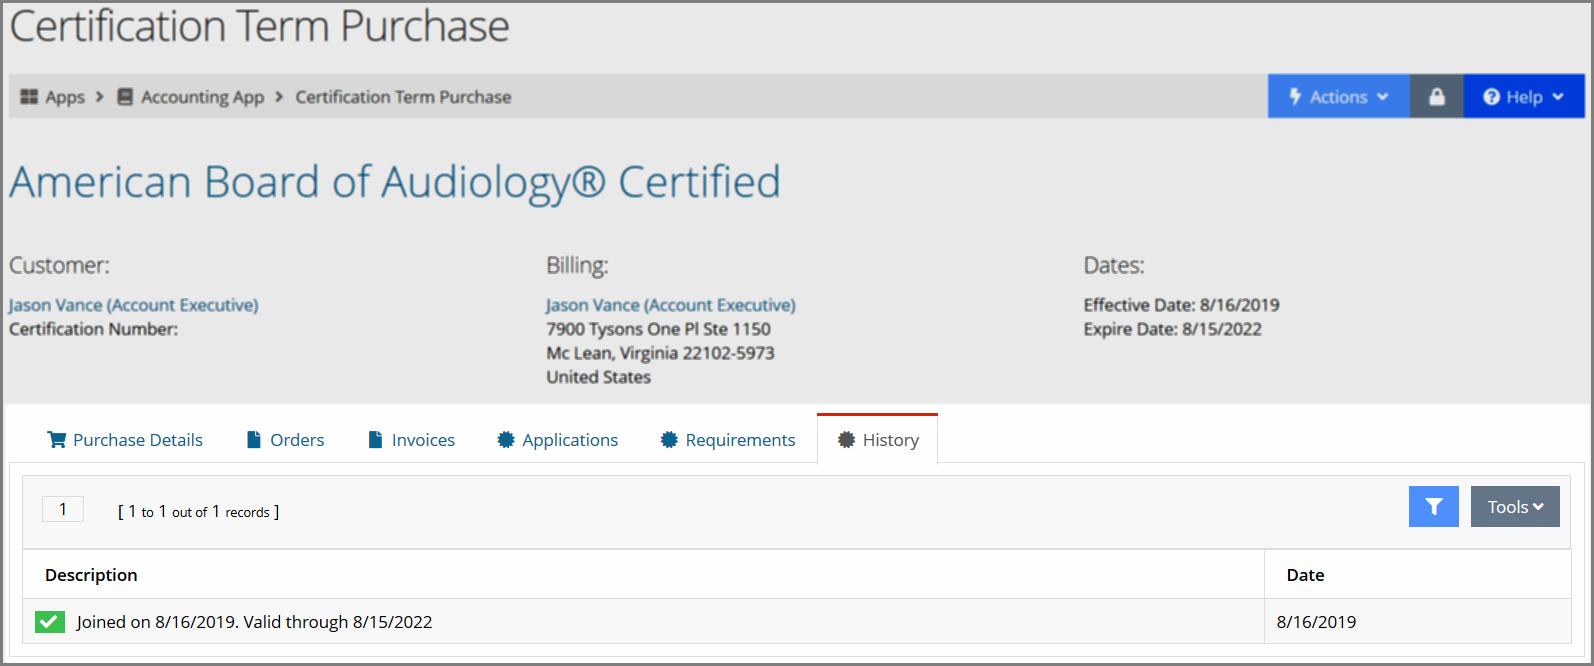The height and width of the screenshot is (666, 1594).
Task: Click the green checkmark on the Joined row
Action: point(50,622)
